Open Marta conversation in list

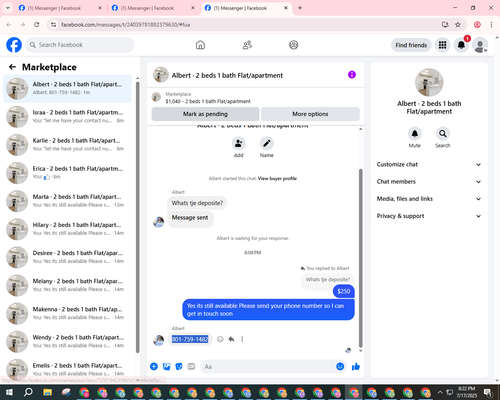click(67, 201)
